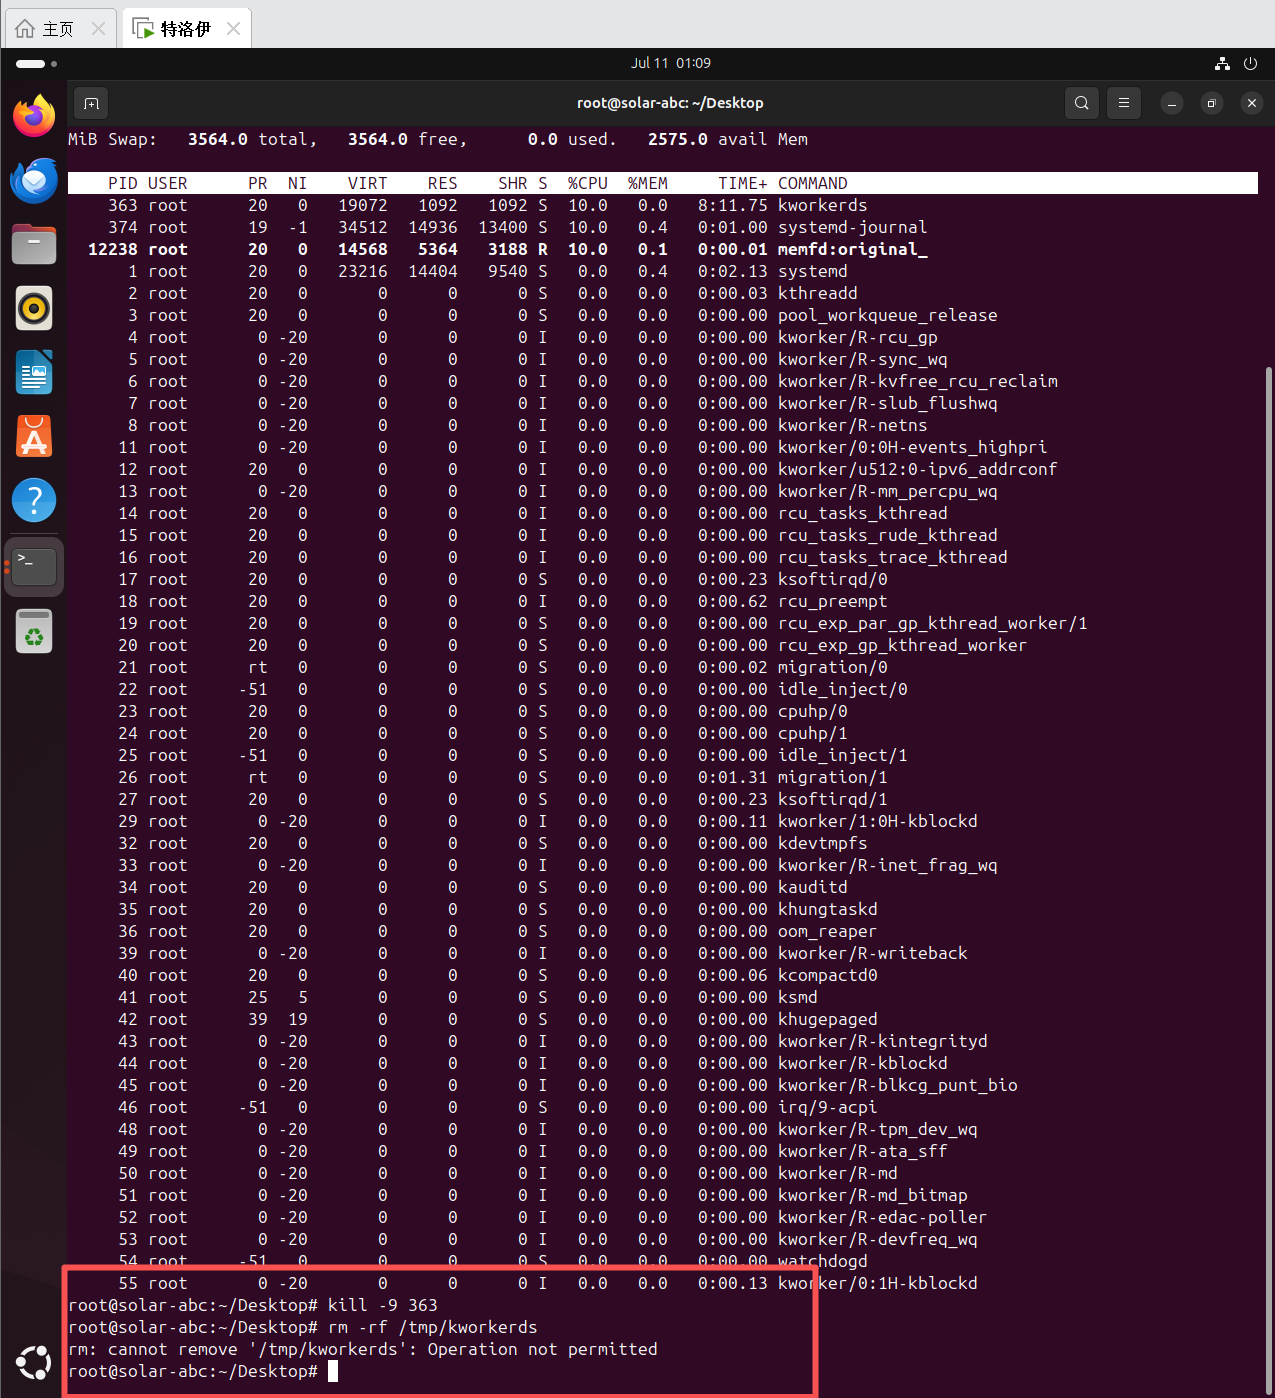Click the %CPU column header
The width and height of the screenshot is (1275, 1398).
click(588, 183)
